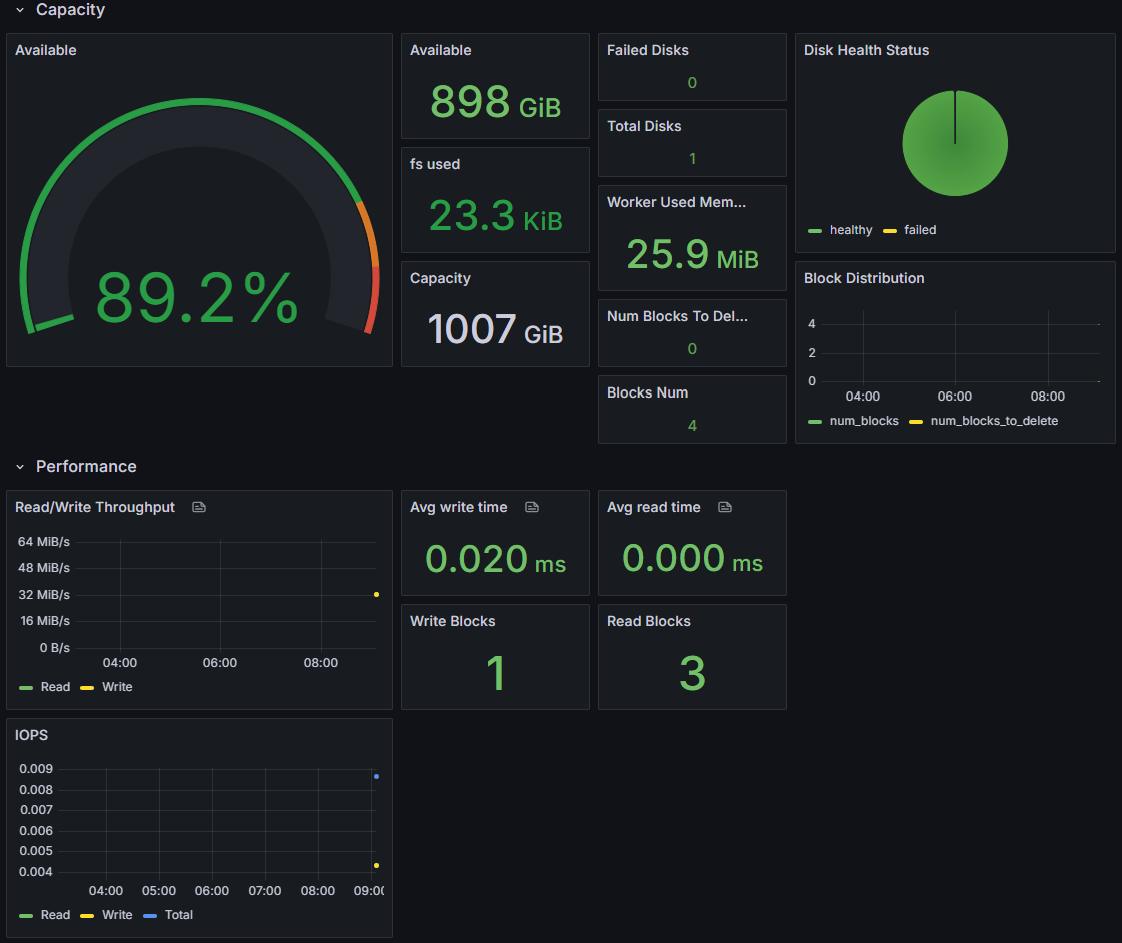
Task: Click Read legend color swatch in Read/Write Throughput
Action: pos(26,687)
